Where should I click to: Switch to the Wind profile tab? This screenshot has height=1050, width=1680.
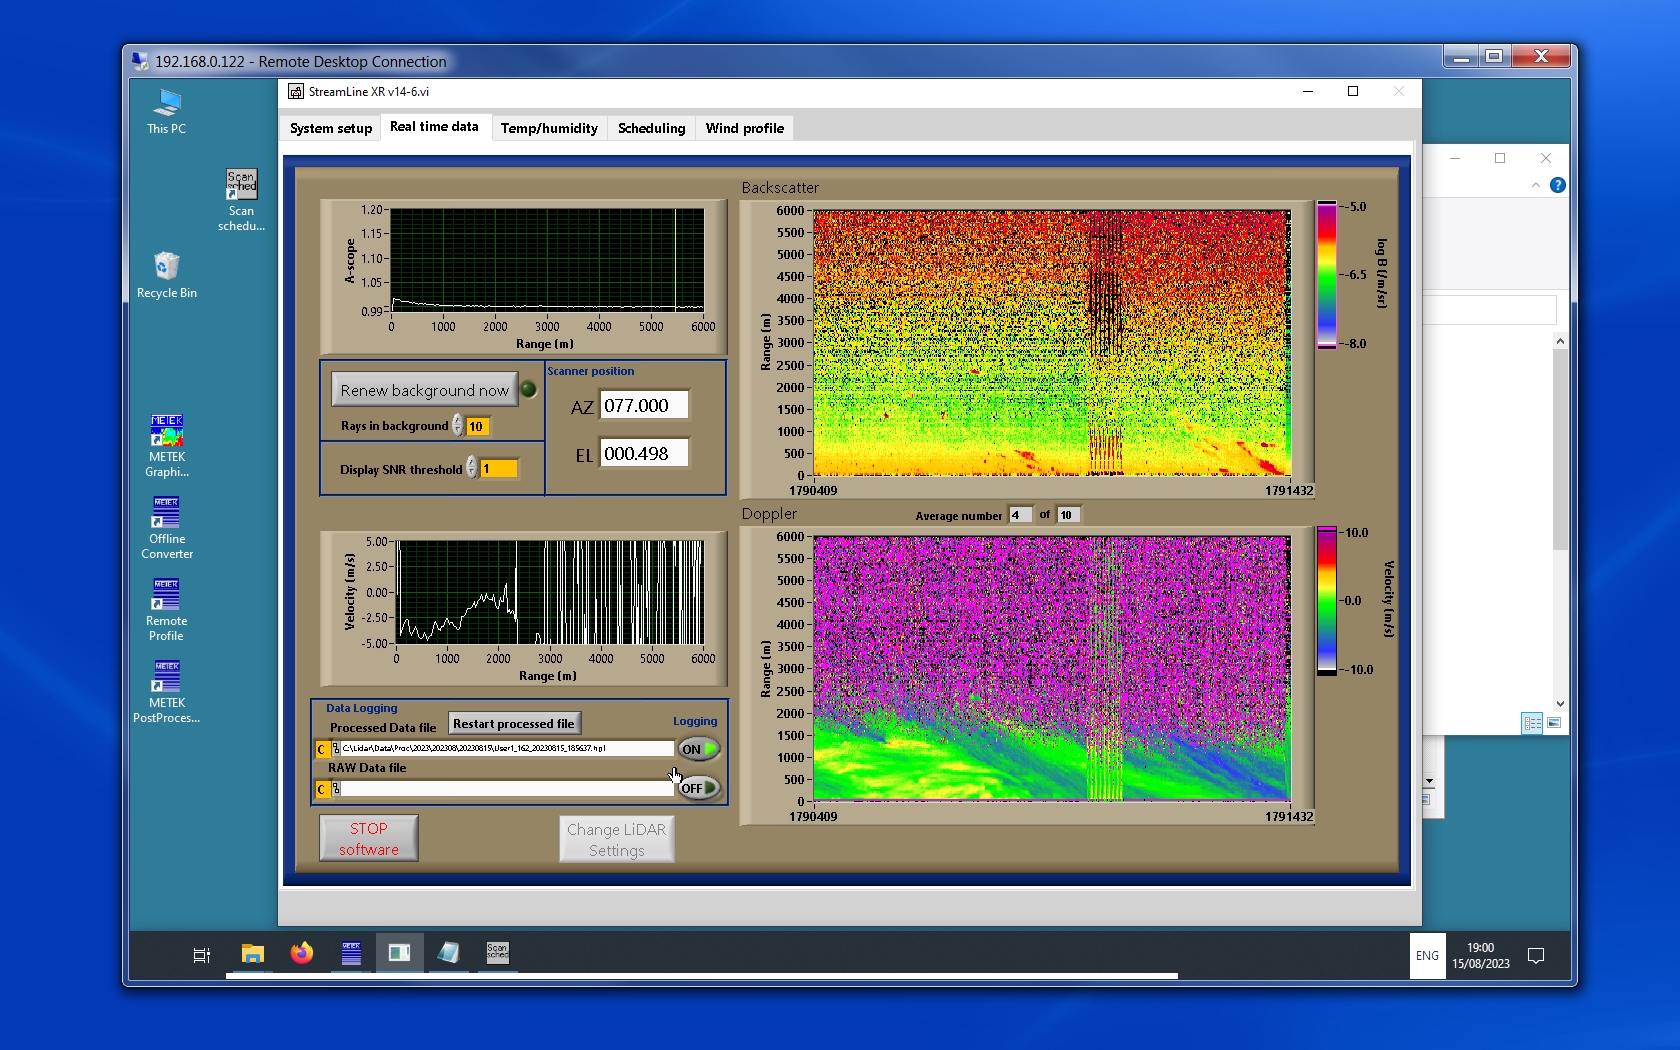coord(744,128)
